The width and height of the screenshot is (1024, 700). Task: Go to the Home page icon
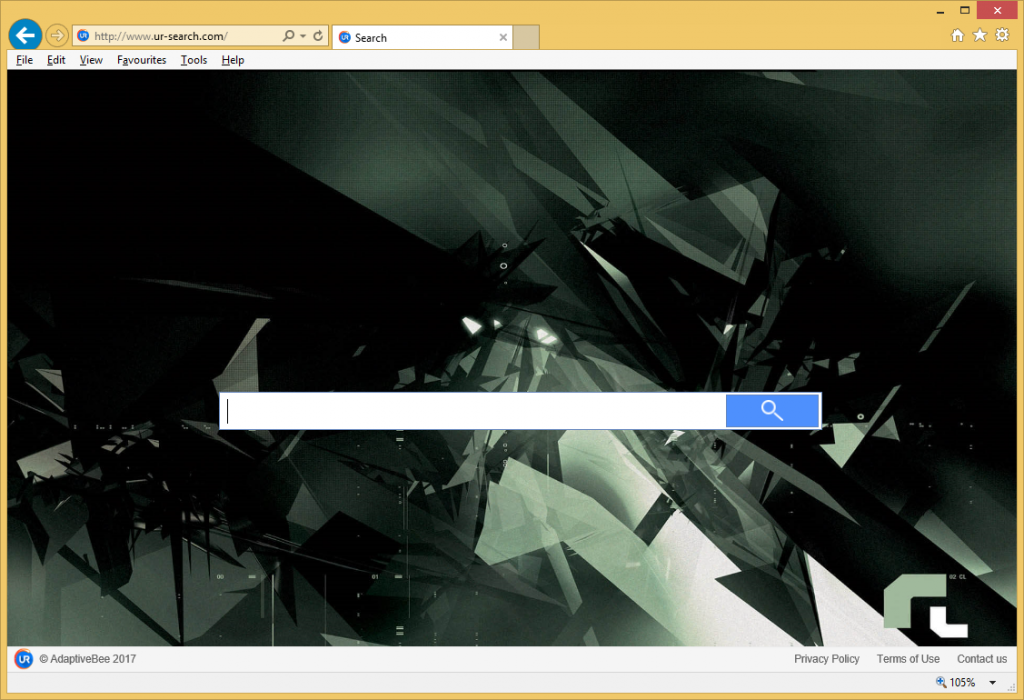point(957,35)
